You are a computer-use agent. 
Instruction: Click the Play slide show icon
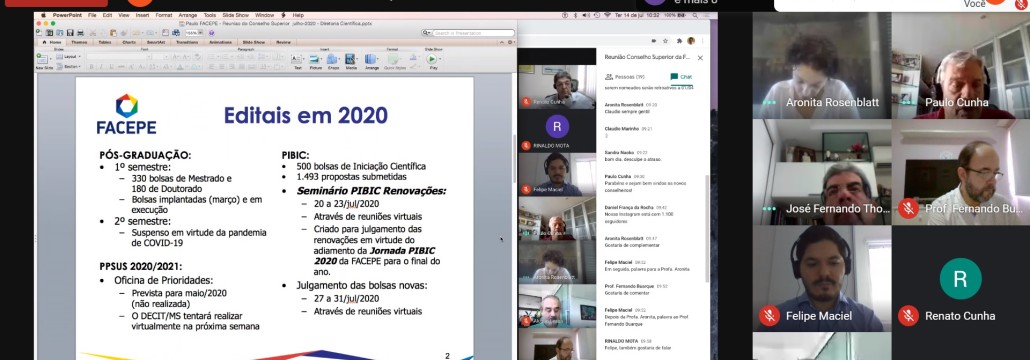click(x=432, y=59)
